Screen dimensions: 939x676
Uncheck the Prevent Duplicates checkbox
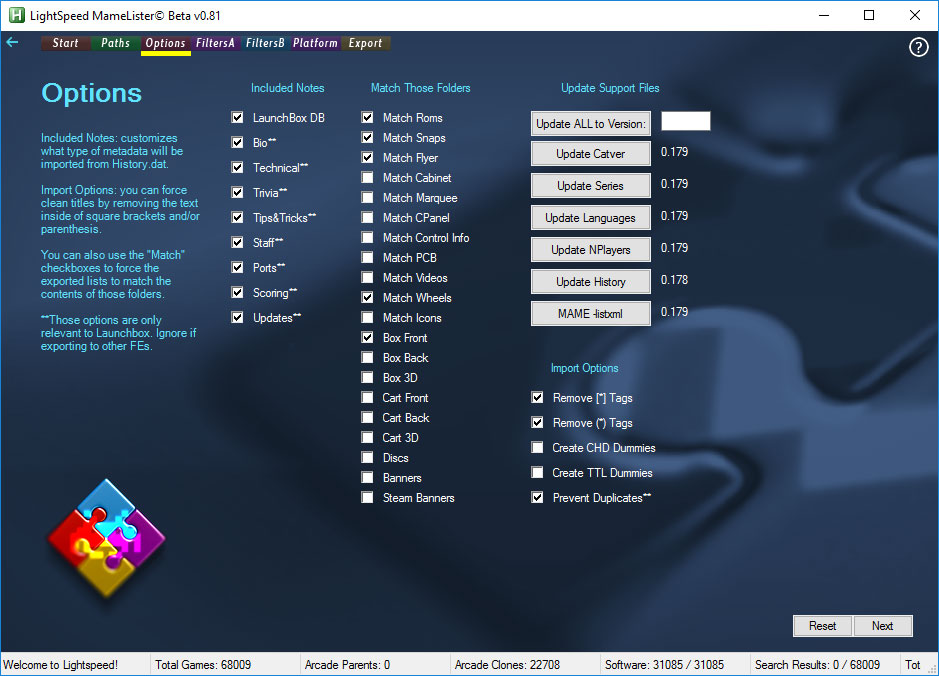click(x=538, y=498)
